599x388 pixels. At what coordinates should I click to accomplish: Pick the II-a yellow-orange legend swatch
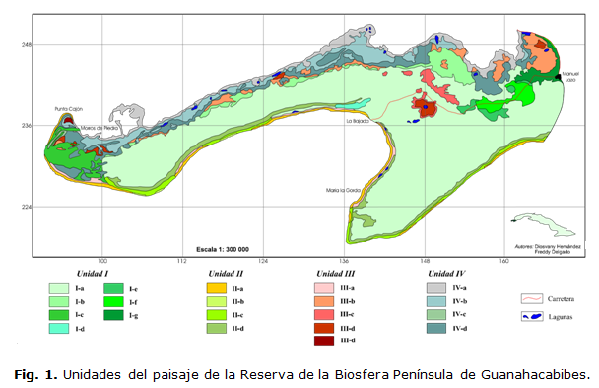217,288
